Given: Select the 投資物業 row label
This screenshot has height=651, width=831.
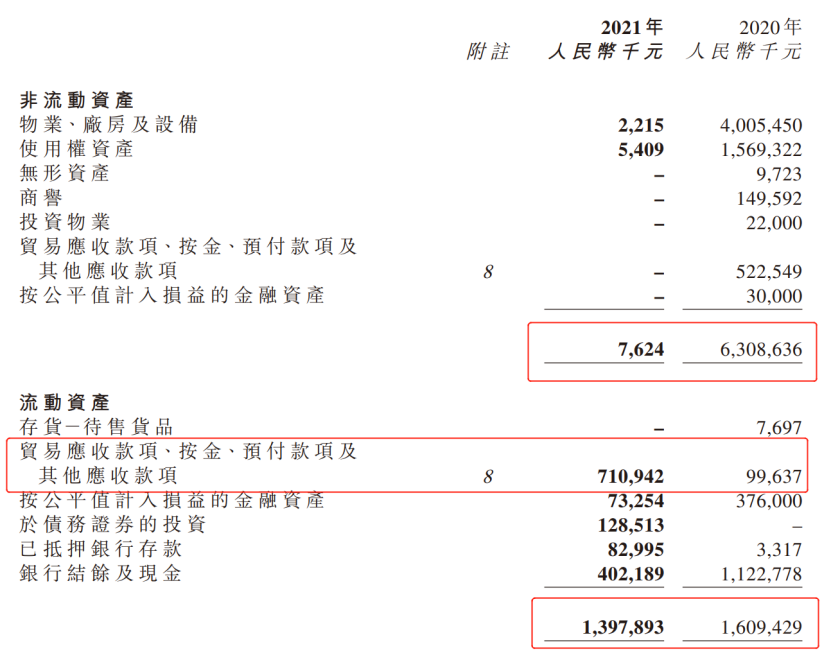Looking at the screenshot, I should click(x=65, y=222).
